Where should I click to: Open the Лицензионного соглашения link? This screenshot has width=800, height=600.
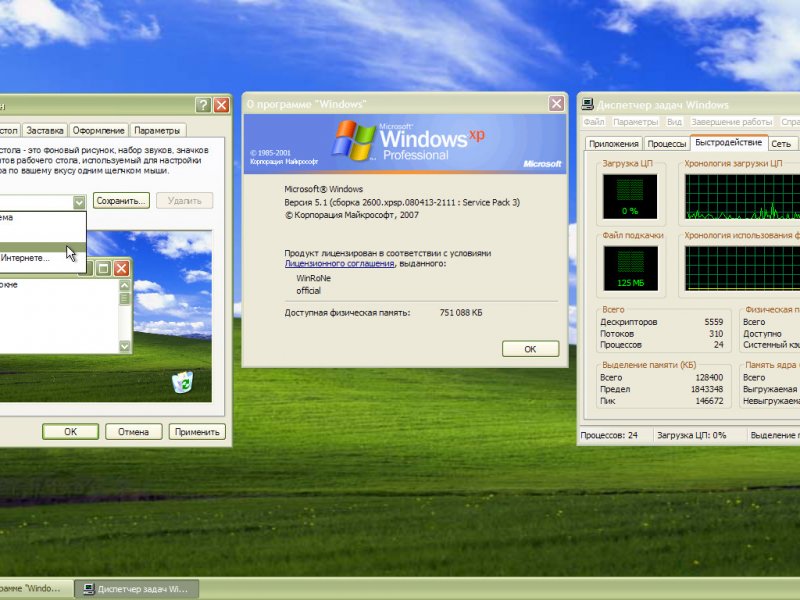[x=339, y=264]
